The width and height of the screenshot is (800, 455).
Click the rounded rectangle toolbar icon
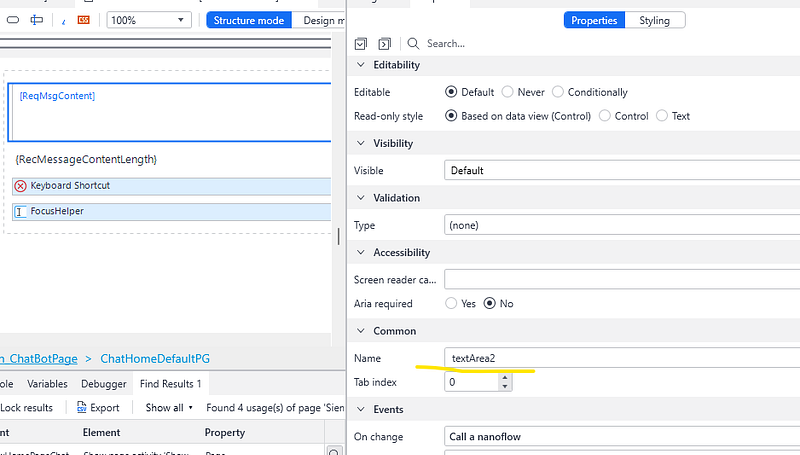click(13, 20)
